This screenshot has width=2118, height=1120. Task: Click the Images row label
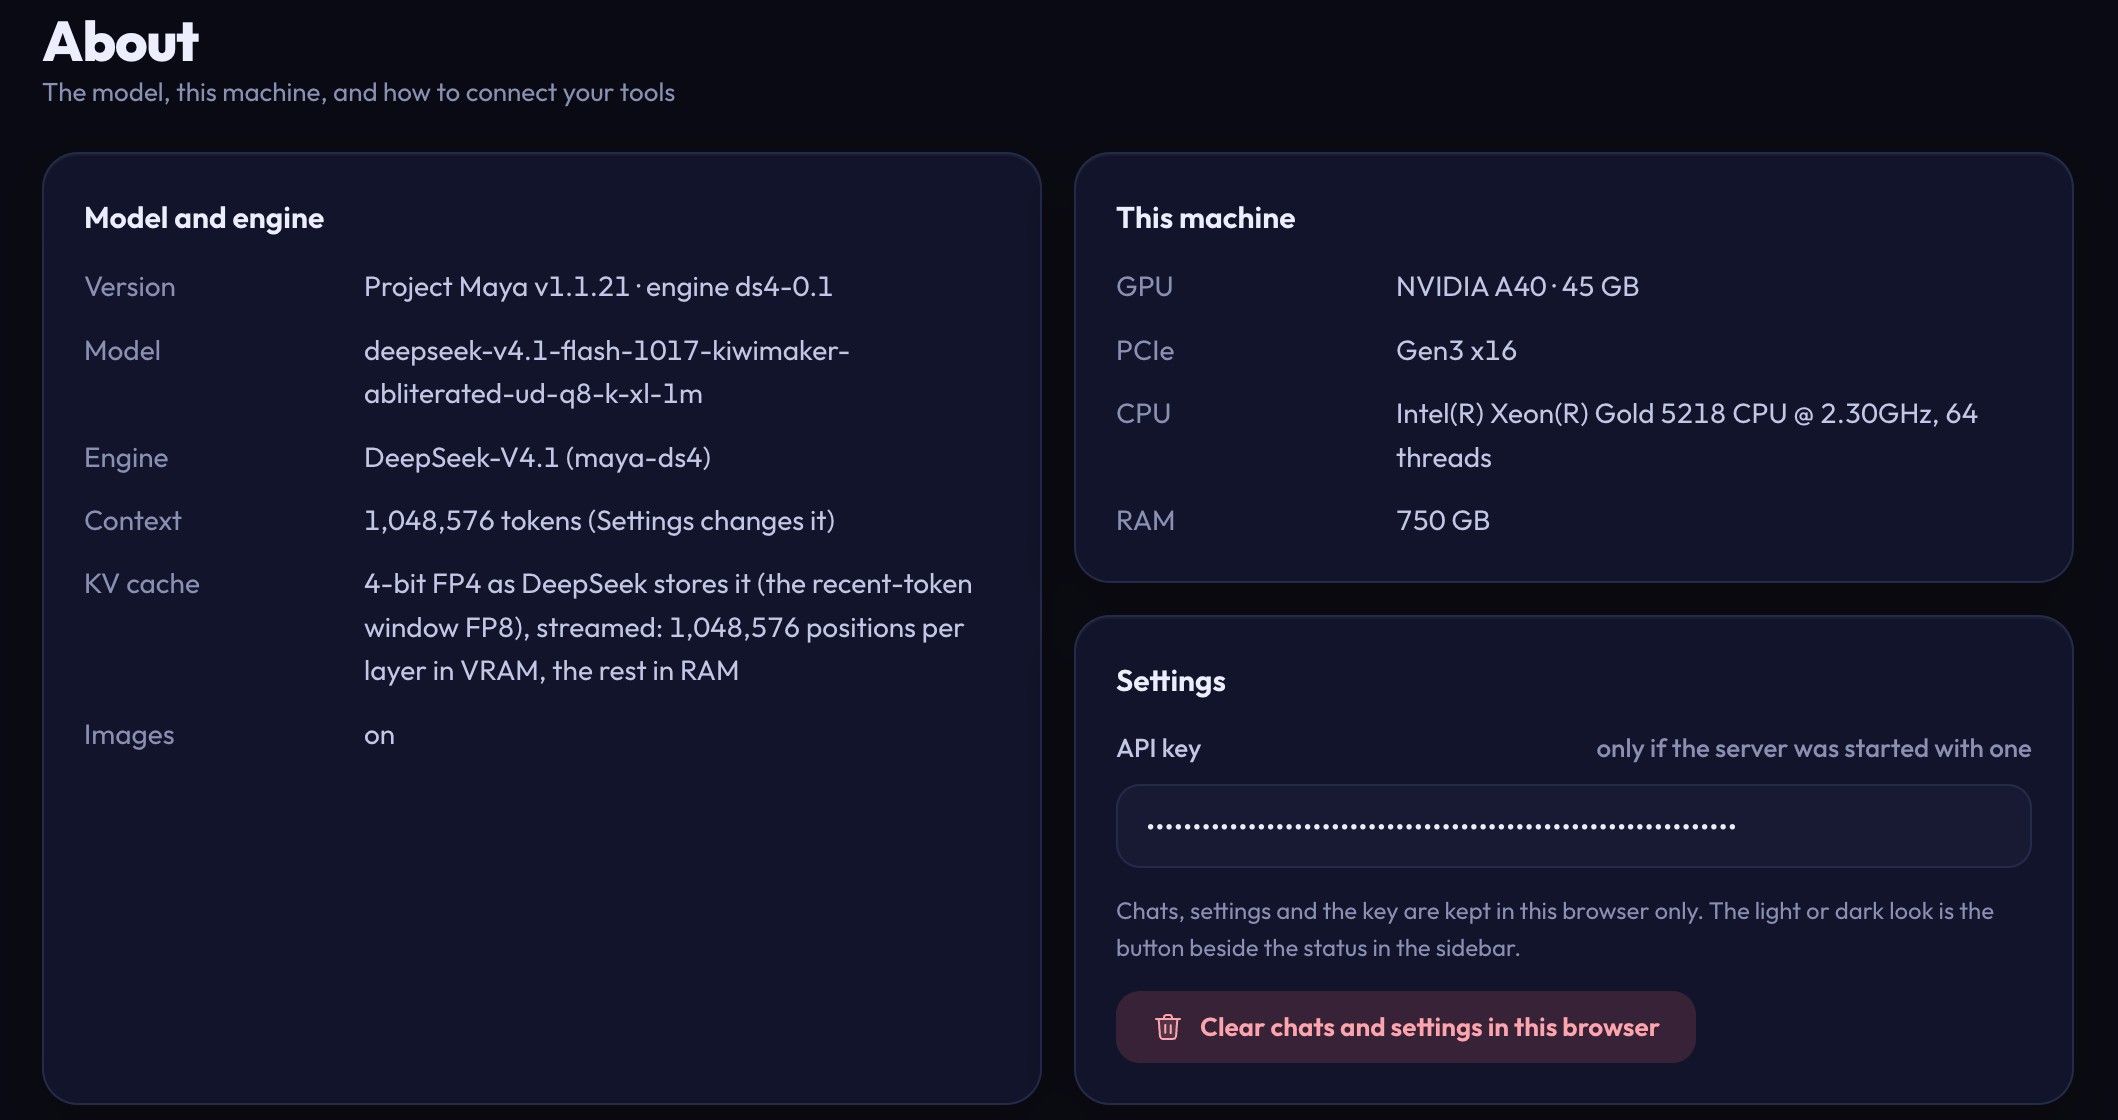[129, 735]
